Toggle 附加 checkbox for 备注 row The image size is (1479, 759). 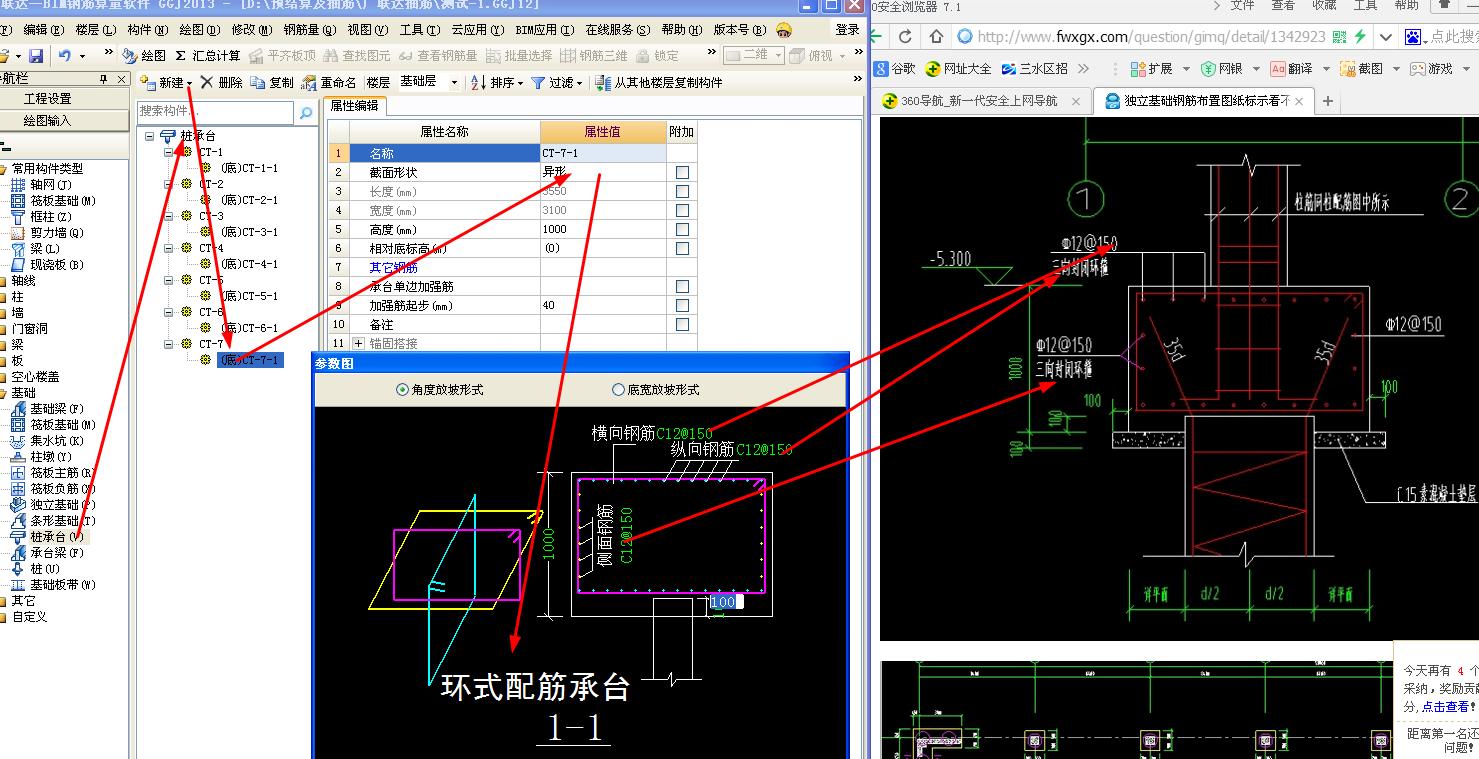(682, 324)
